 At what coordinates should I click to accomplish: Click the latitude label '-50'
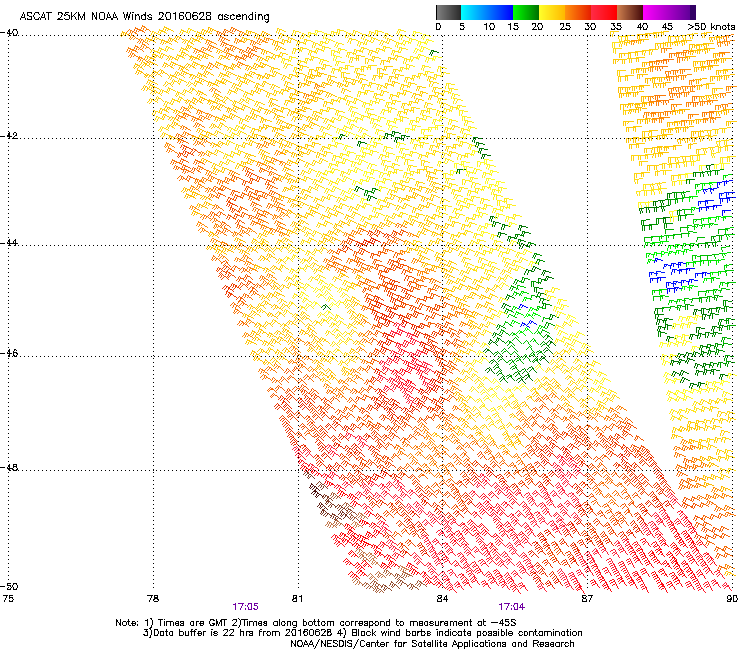click(x=9, y=587)
